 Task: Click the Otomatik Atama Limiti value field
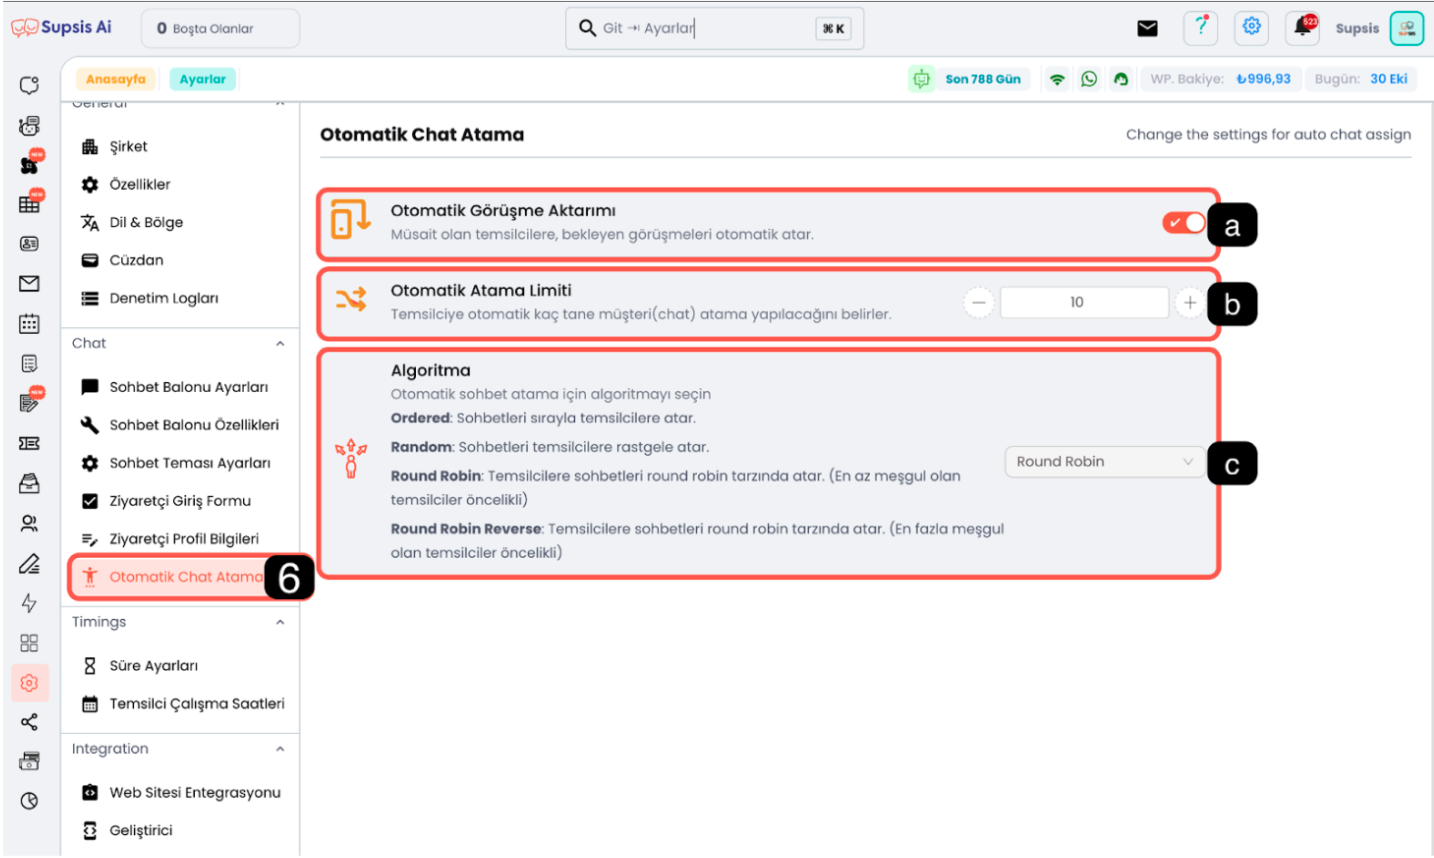click(x=1084, y=302)
